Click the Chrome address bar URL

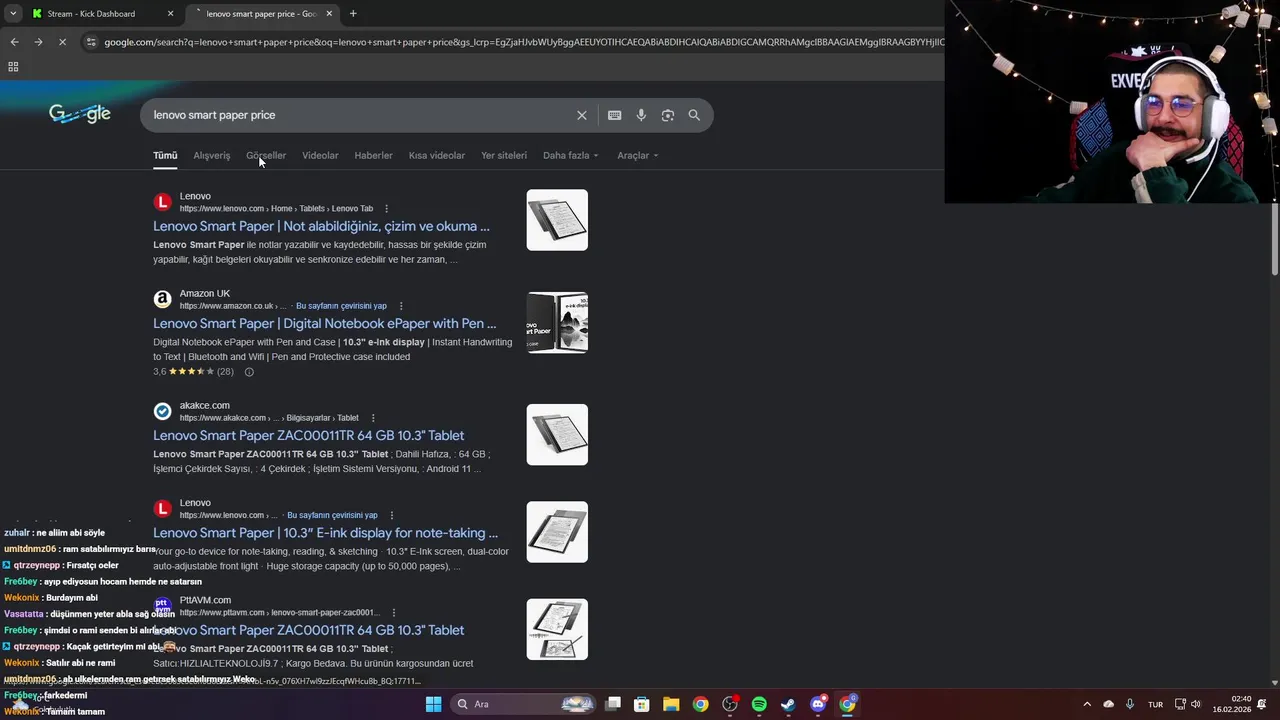click(x=523, y=42)
